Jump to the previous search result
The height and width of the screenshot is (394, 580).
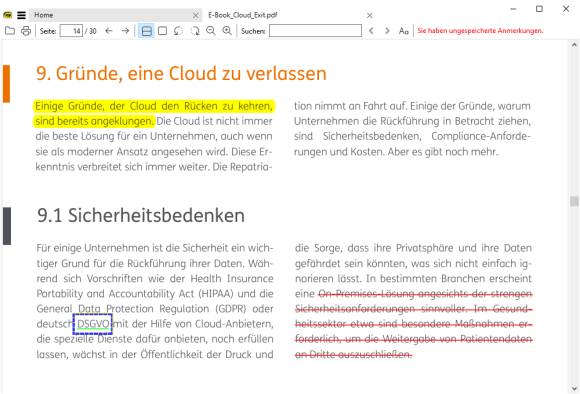click(371, 31)
